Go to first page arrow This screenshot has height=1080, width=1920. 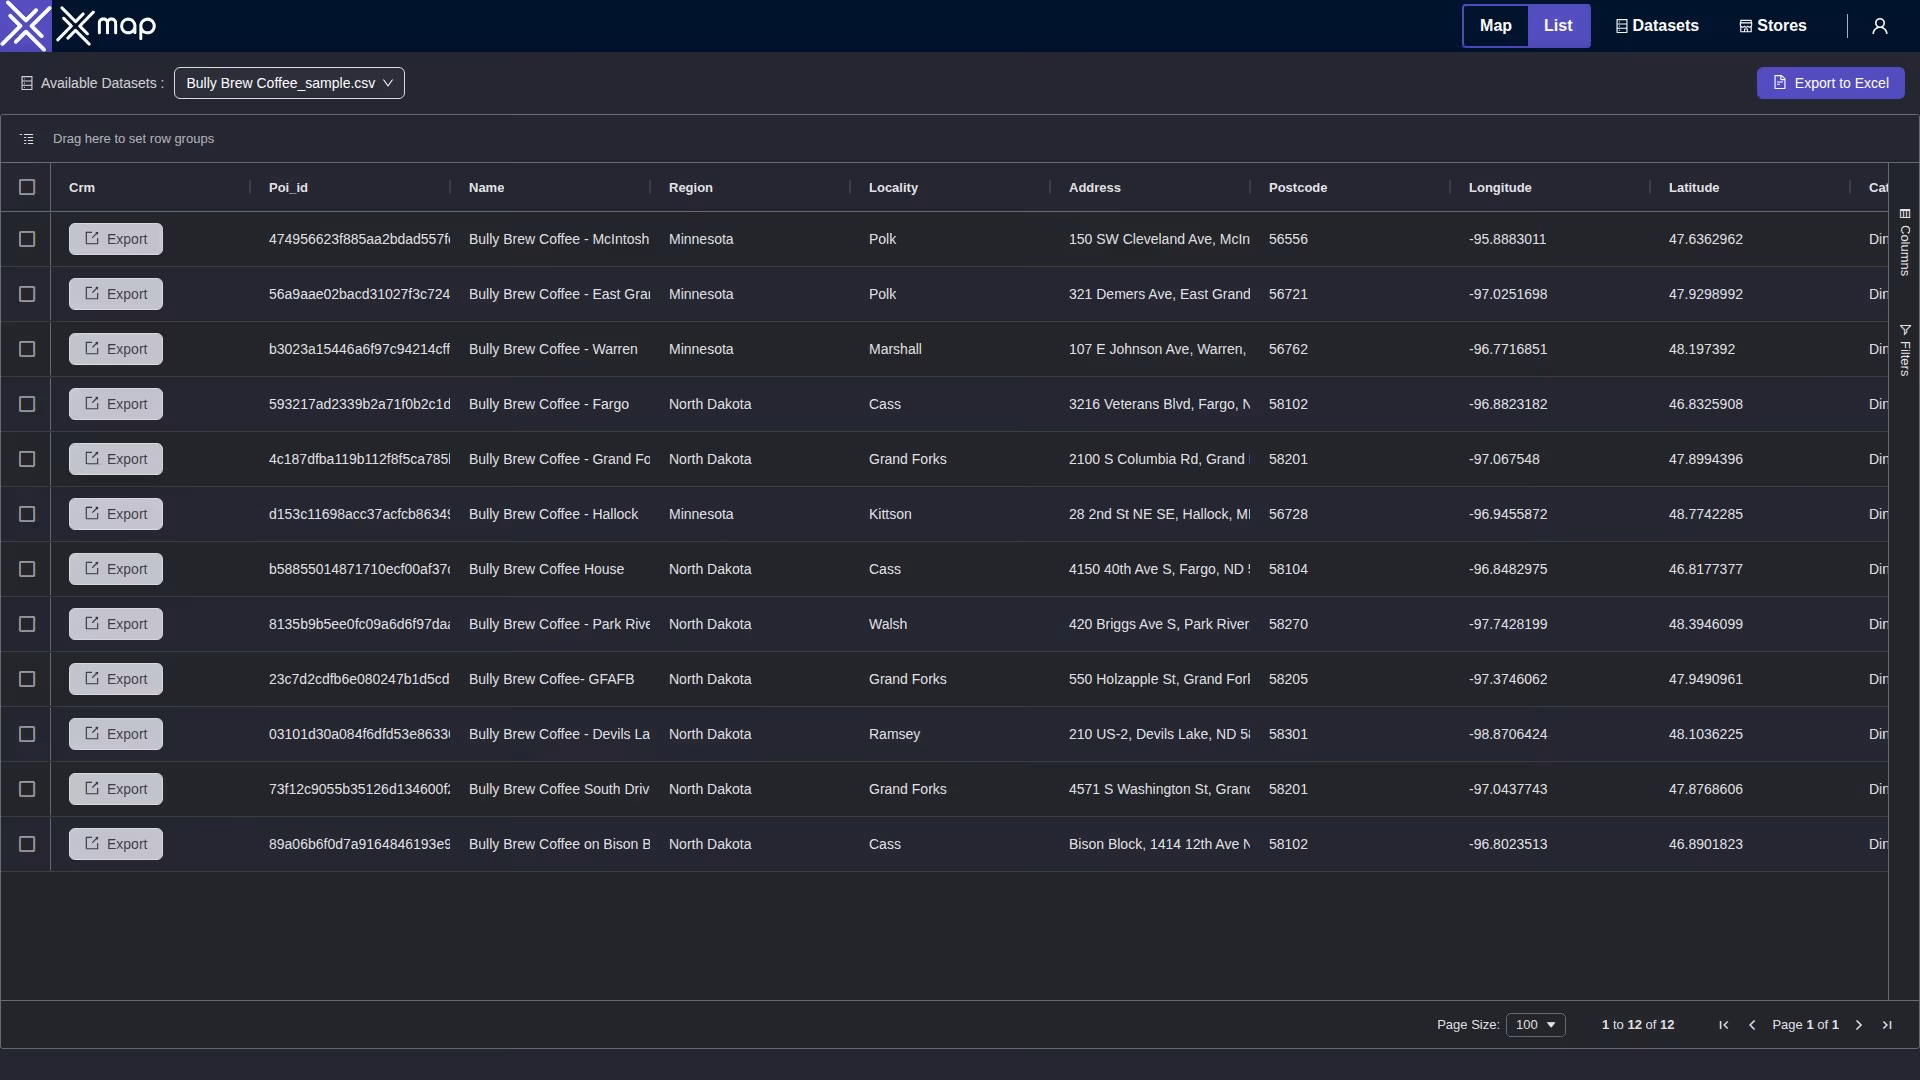[x=1724, y=1025]
